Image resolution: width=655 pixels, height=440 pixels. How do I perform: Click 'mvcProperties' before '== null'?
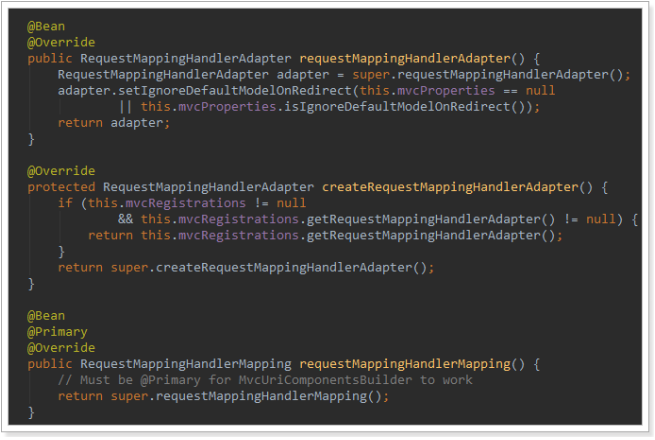coord(446,91)
